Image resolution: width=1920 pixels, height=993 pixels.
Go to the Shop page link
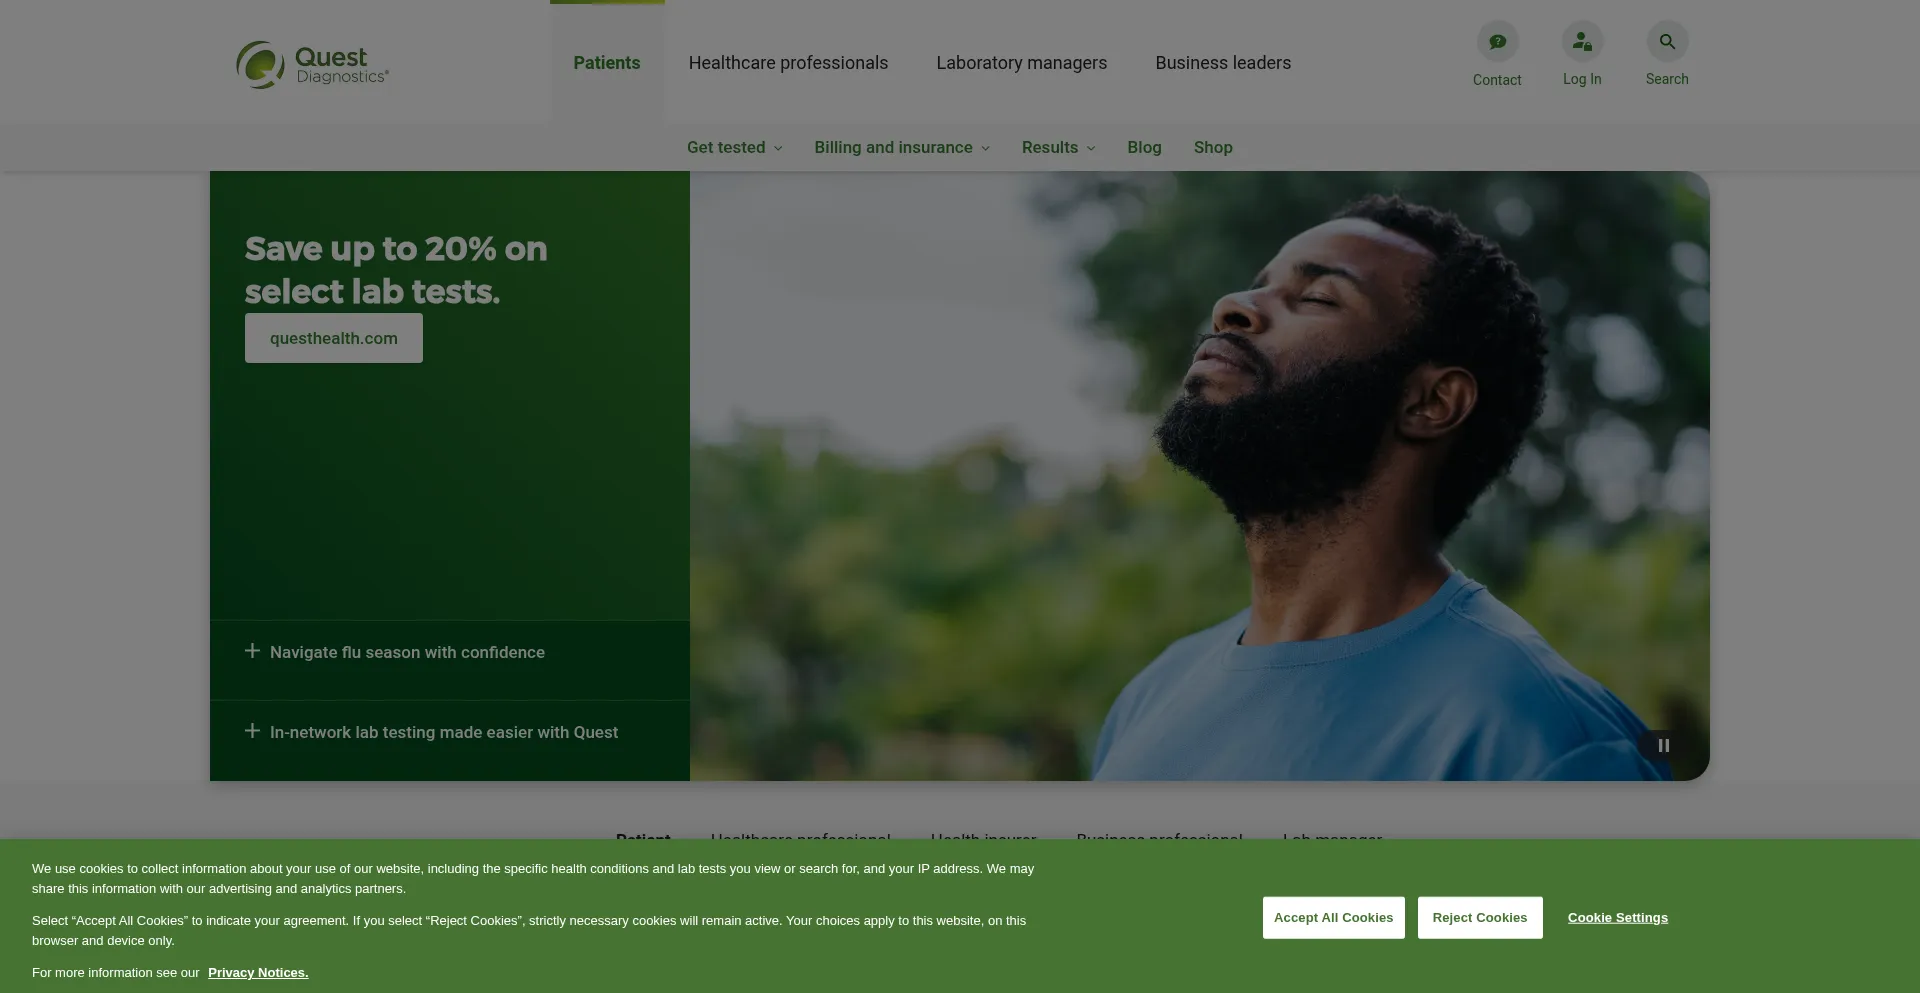1213,147
